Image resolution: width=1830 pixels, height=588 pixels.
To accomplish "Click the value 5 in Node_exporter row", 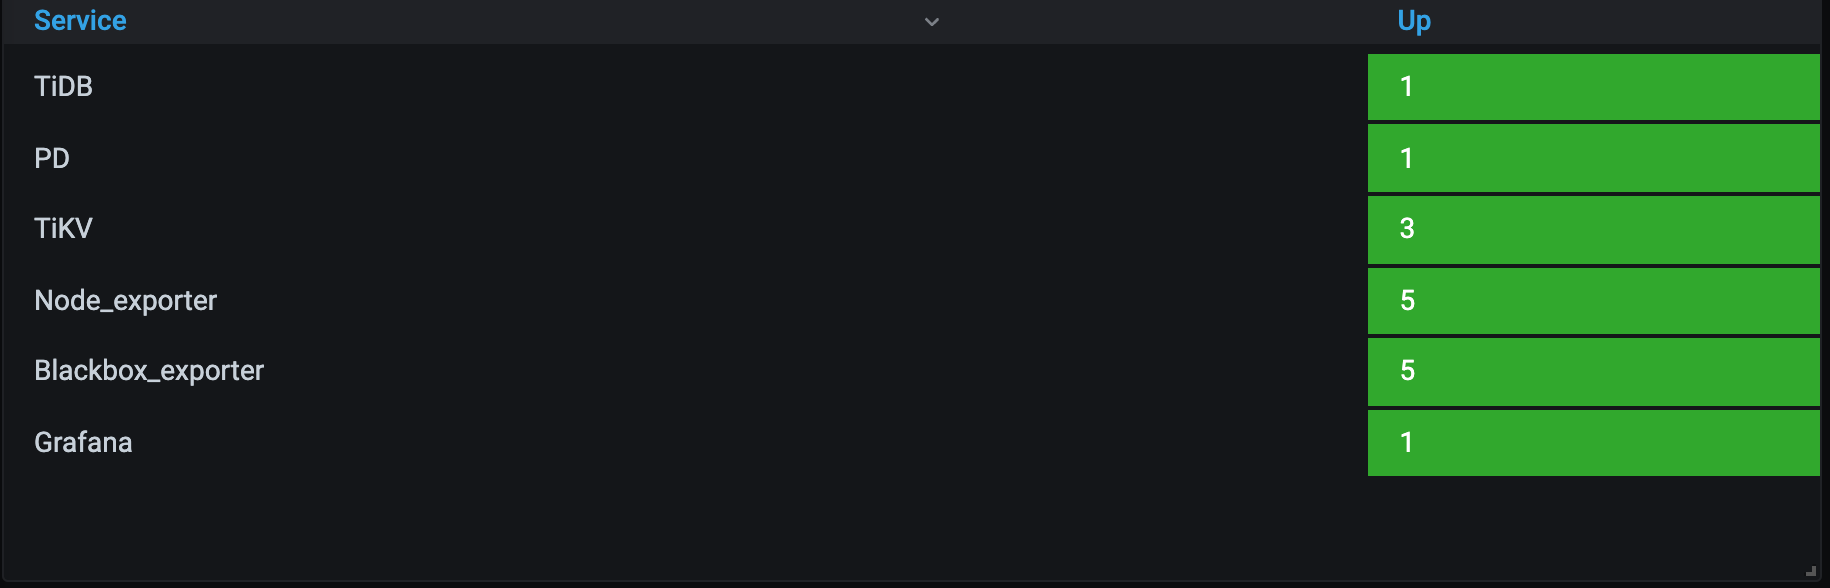I will pos(1407,300).
